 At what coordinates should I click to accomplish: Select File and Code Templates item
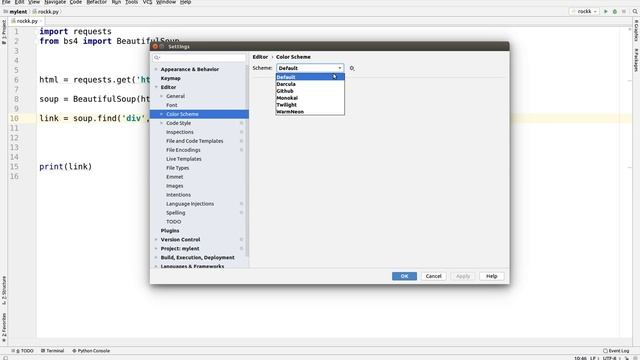coord(195,141)
